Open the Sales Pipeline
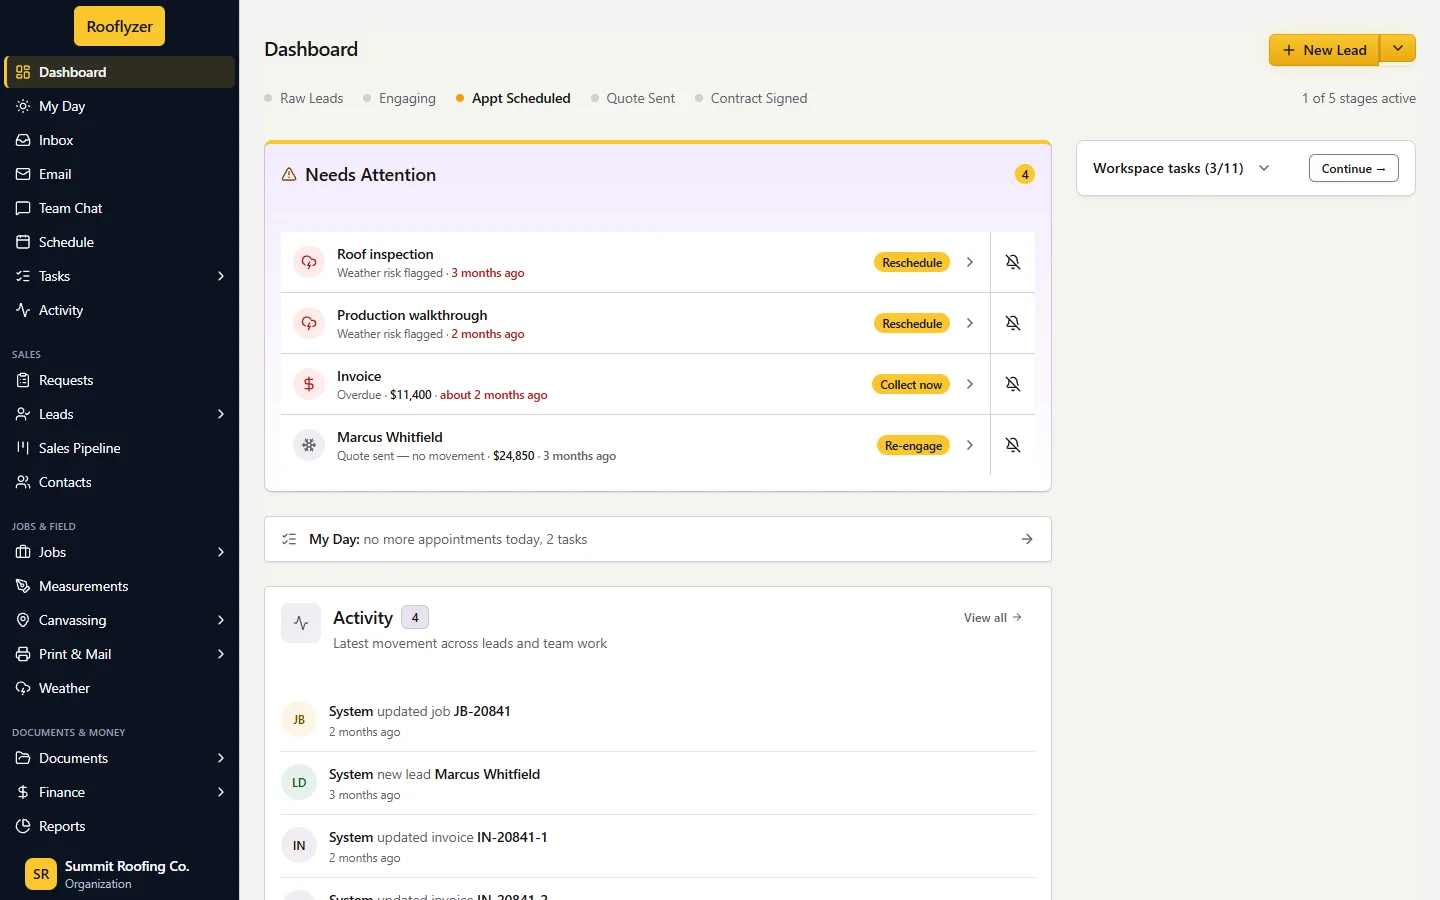The width and height of the screenshot is (1440, 900). click(119, 448)
